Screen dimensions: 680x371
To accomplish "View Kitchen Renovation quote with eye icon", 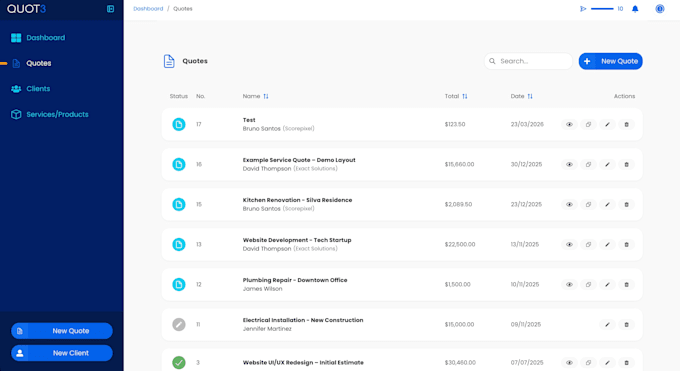I will click(x=569, y=204).
